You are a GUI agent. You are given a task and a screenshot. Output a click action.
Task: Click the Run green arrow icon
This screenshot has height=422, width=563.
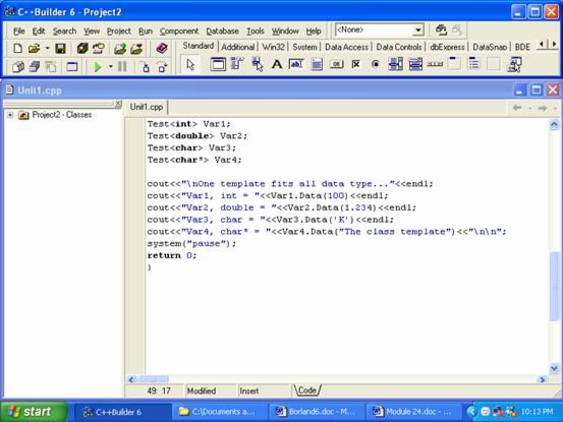point(97,66)
